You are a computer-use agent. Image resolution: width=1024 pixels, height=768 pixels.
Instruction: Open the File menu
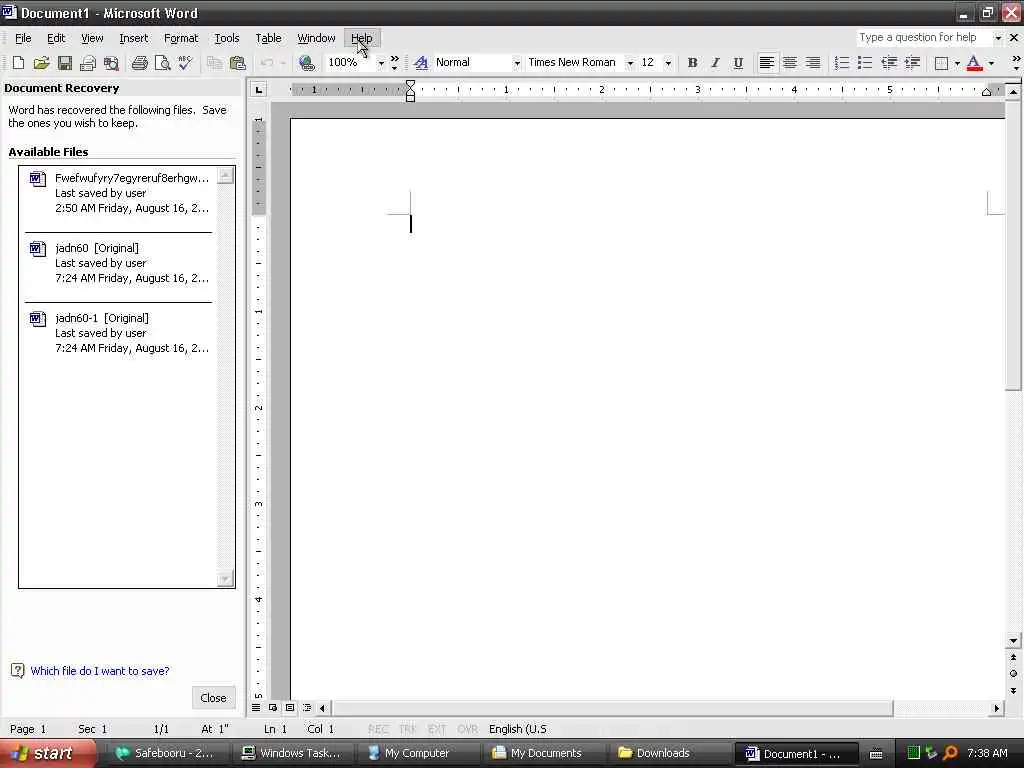tap(23, 38)
